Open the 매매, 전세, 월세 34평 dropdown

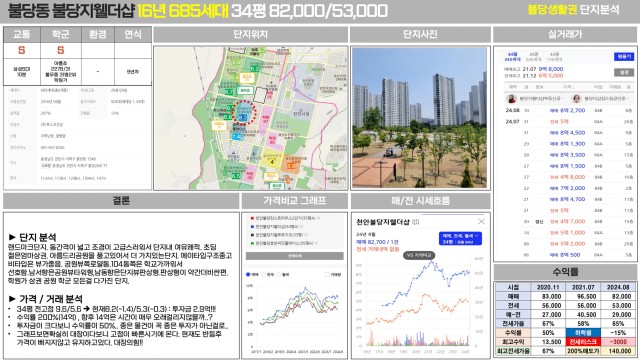(460, 238)
